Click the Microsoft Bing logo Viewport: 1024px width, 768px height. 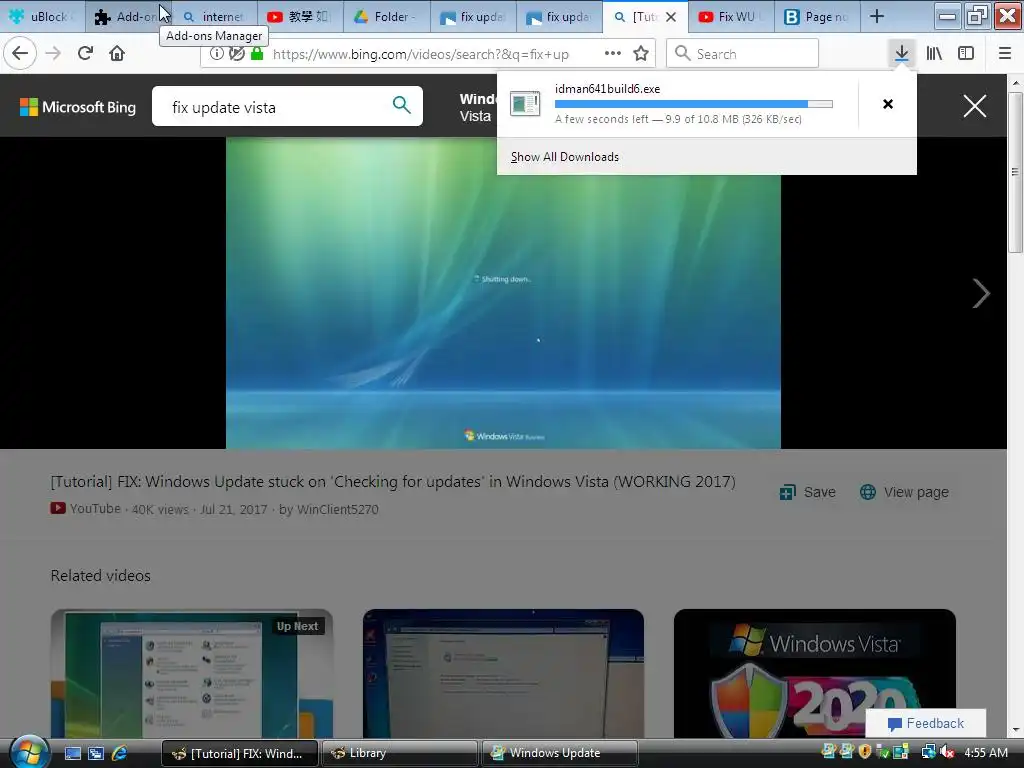pyautogui.click(x=78, y=107)
